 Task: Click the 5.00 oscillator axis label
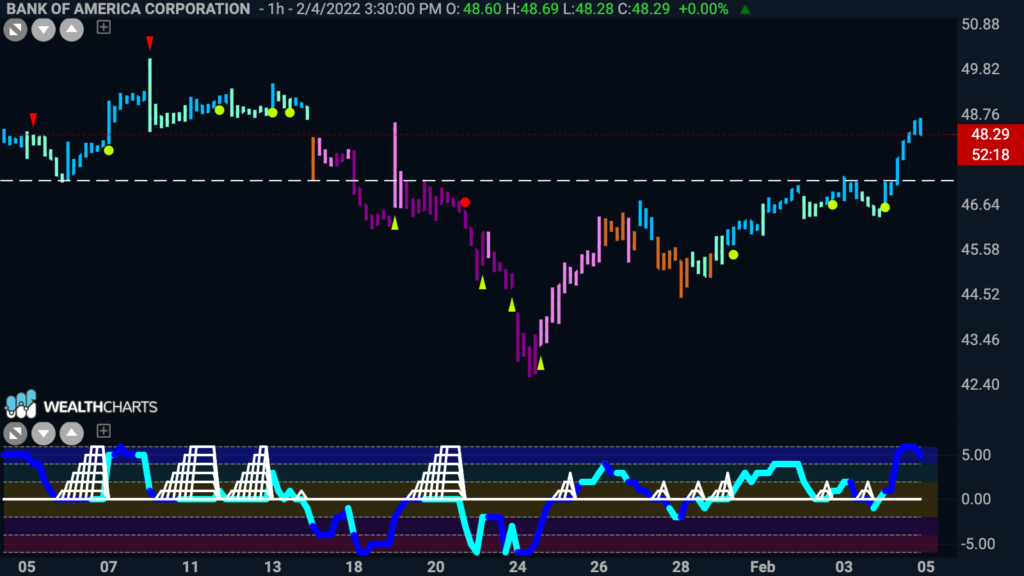click(976, 455)
